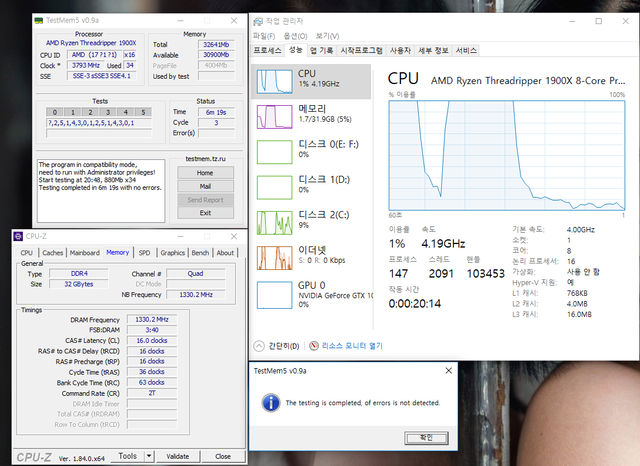This screenshot has width=640, height=466.
Task: Select 디스크 0(E: F:) graph
Action: [x=274, y=152]
